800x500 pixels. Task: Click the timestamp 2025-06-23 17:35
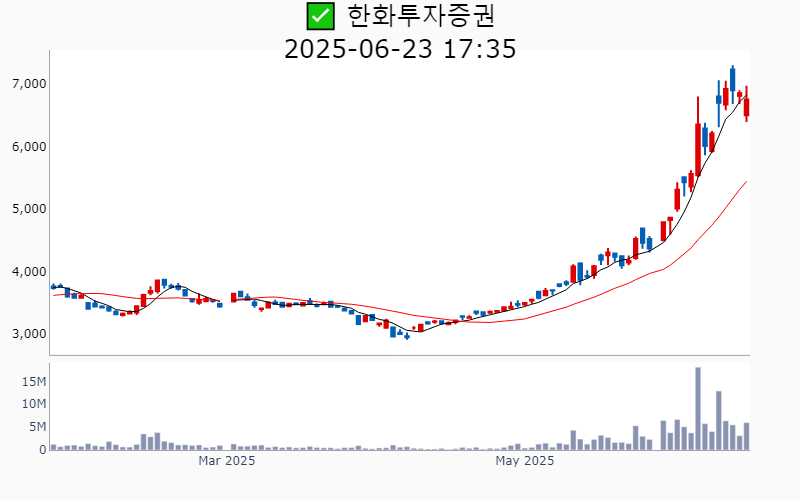400,49
